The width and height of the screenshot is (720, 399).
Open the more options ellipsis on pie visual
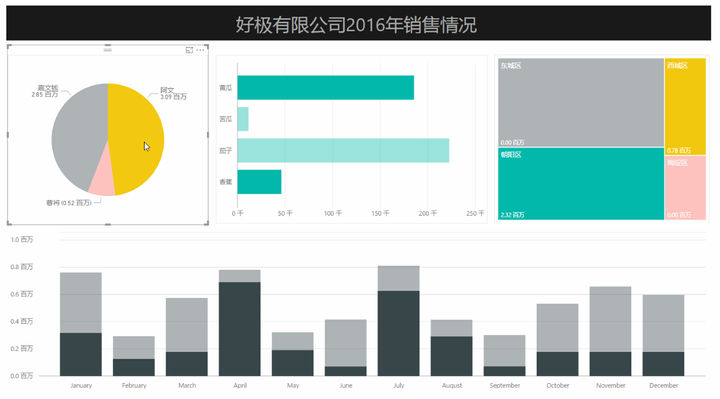click(x=200, y=50)
